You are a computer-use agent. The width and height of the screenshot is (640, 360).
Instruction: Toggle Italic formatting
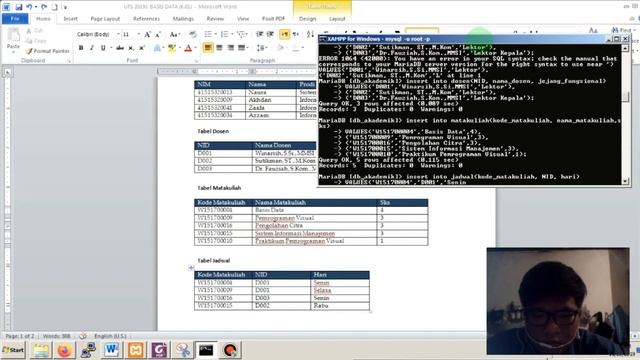point(92,48)
